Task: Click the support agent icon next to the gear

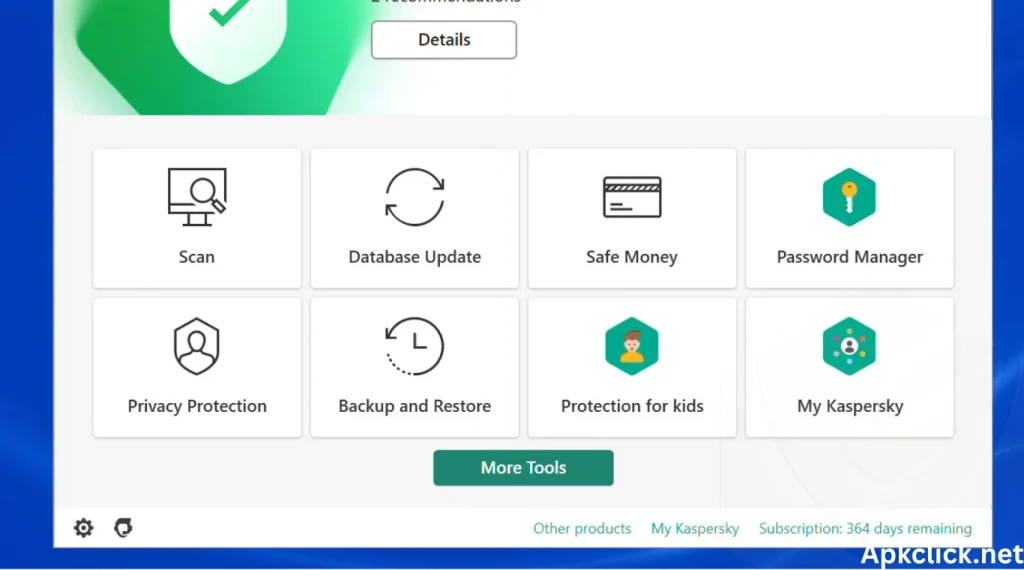Action: (123, 528)
